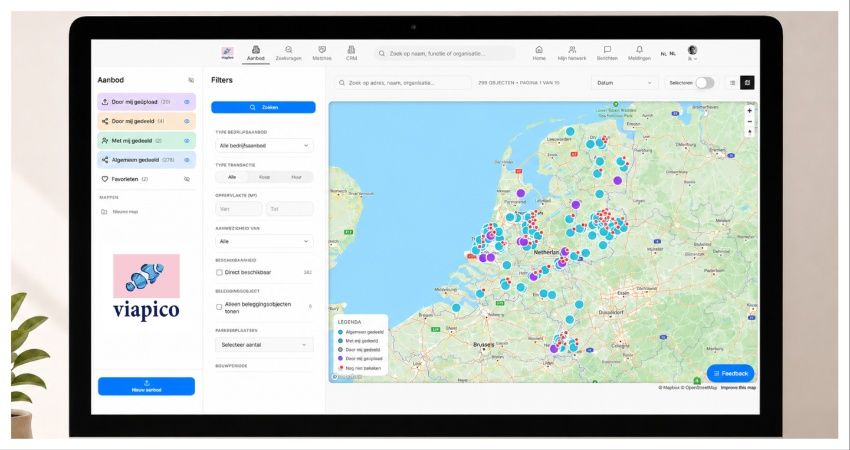Check Alleen beleggingsobjecten tonen
Viewport: 850px width, 450px height.
219,307
